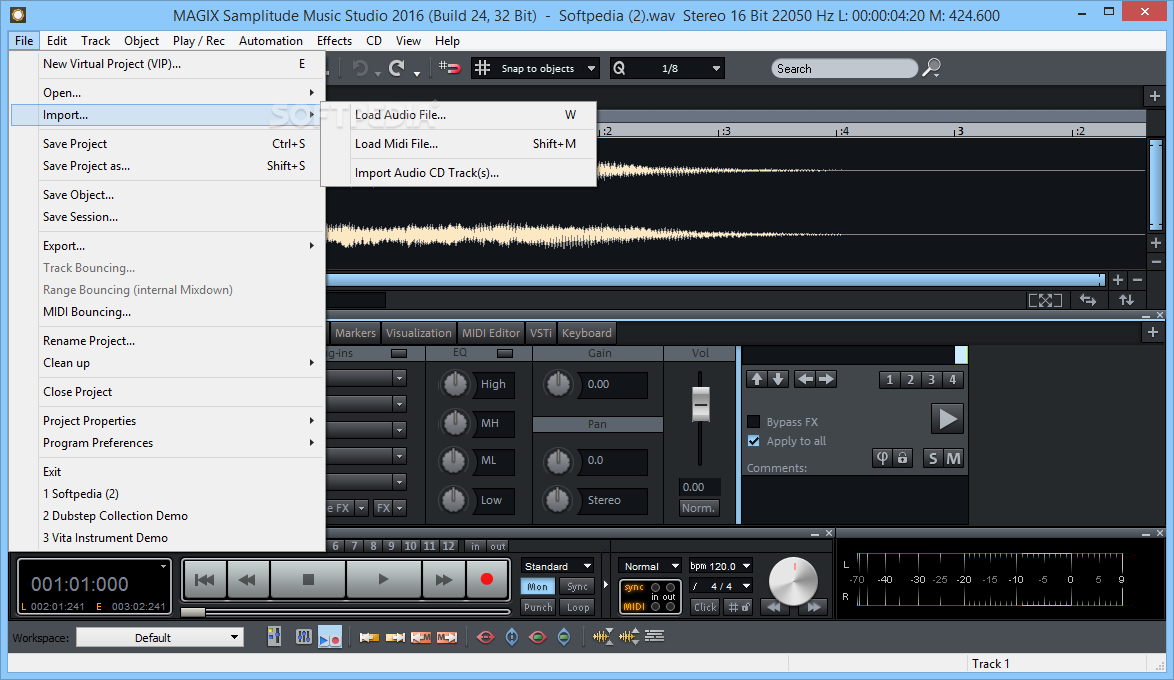Click the zoom to fit bracket icon
This screenshot has width=1174, height=680.
point(1045,300)
